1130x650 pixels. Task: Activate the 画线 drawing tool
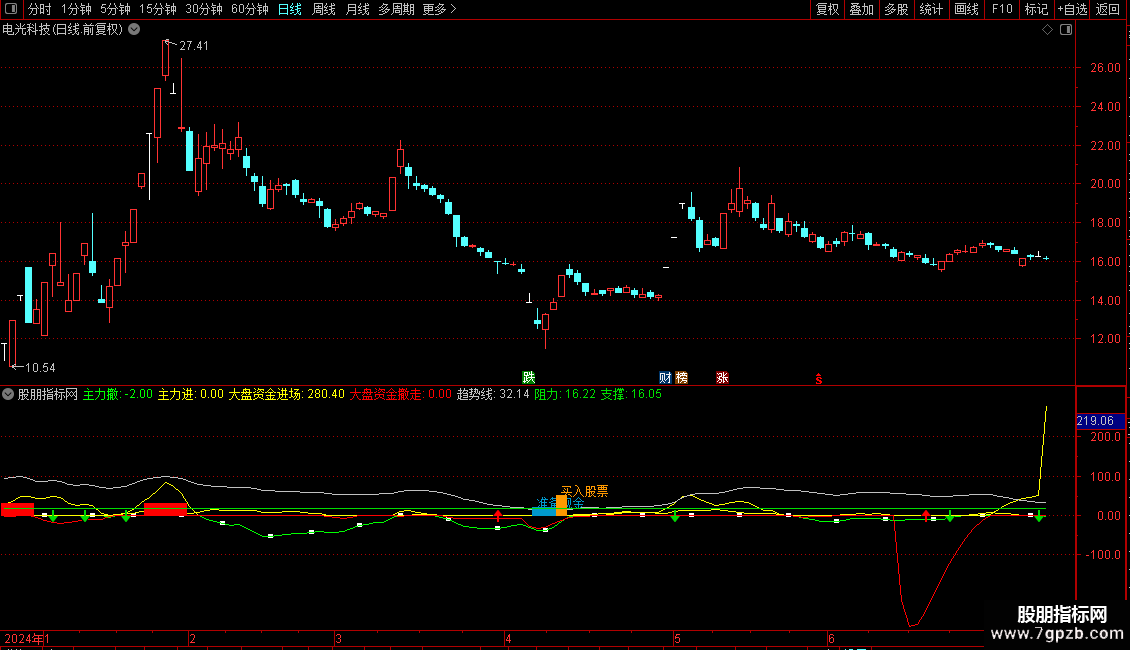(966, 9)
